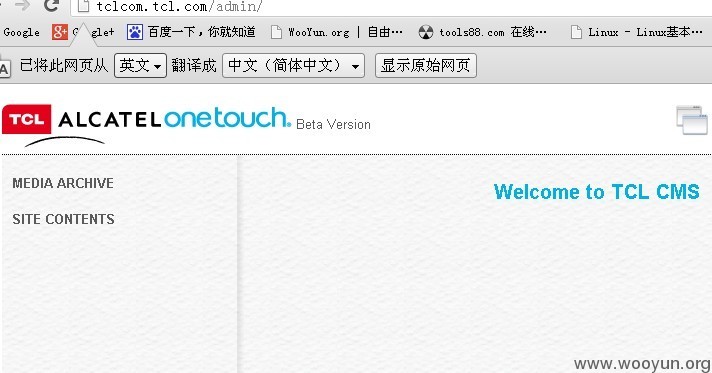Image resolution: width=712 pixels, height=373 pixels.
Task: Click the Welcome to TCL CMS heading
Action: pos(597,192)
